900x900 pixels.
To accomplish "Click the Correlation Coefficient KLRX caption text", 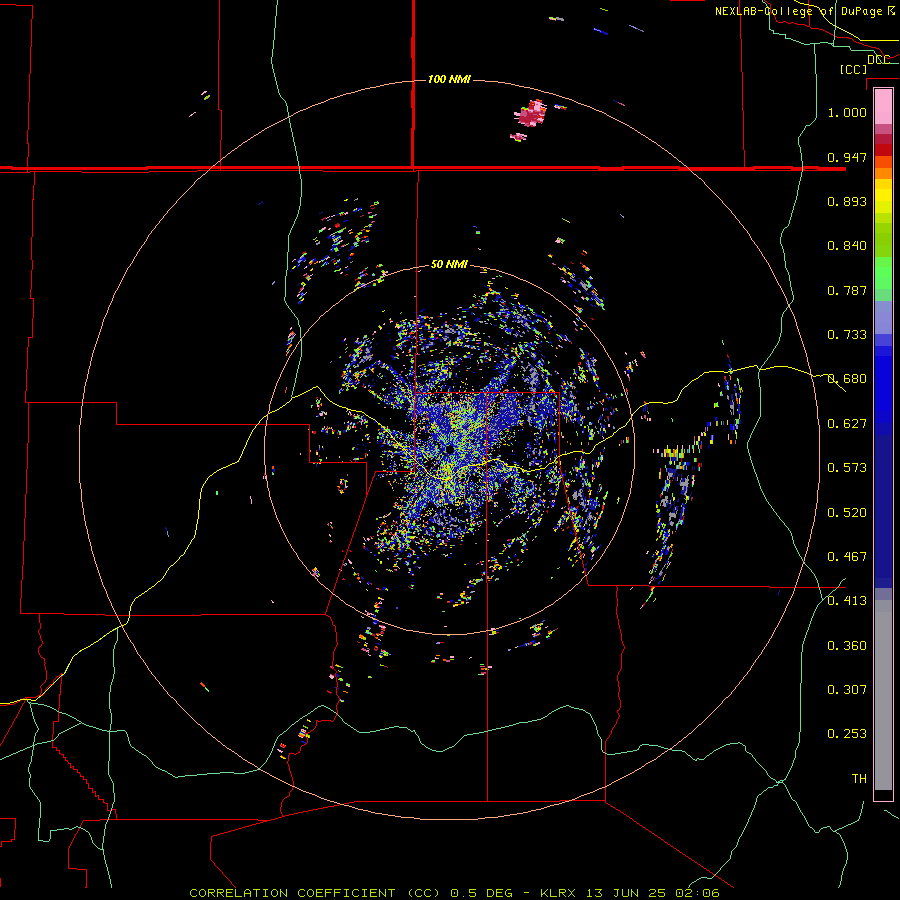I will pyautogui.click(x=454, y=893).
